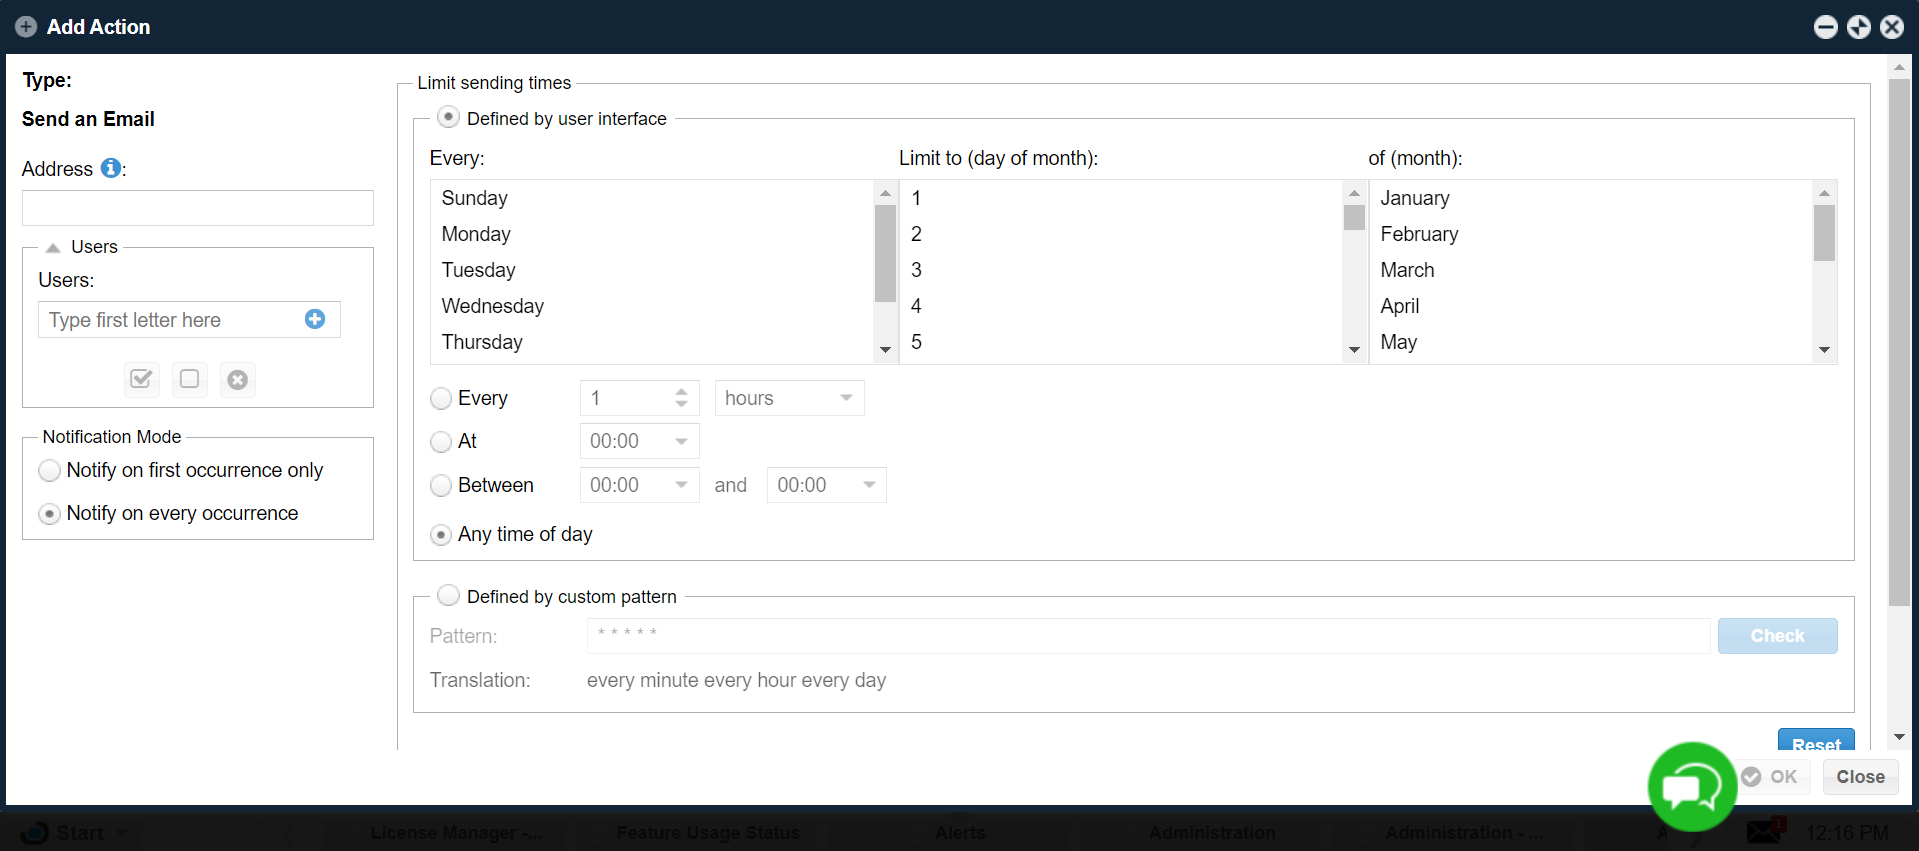This screenshot has width=1919, height=851.
Task: Click the Address input field
Action: (198, 208)
